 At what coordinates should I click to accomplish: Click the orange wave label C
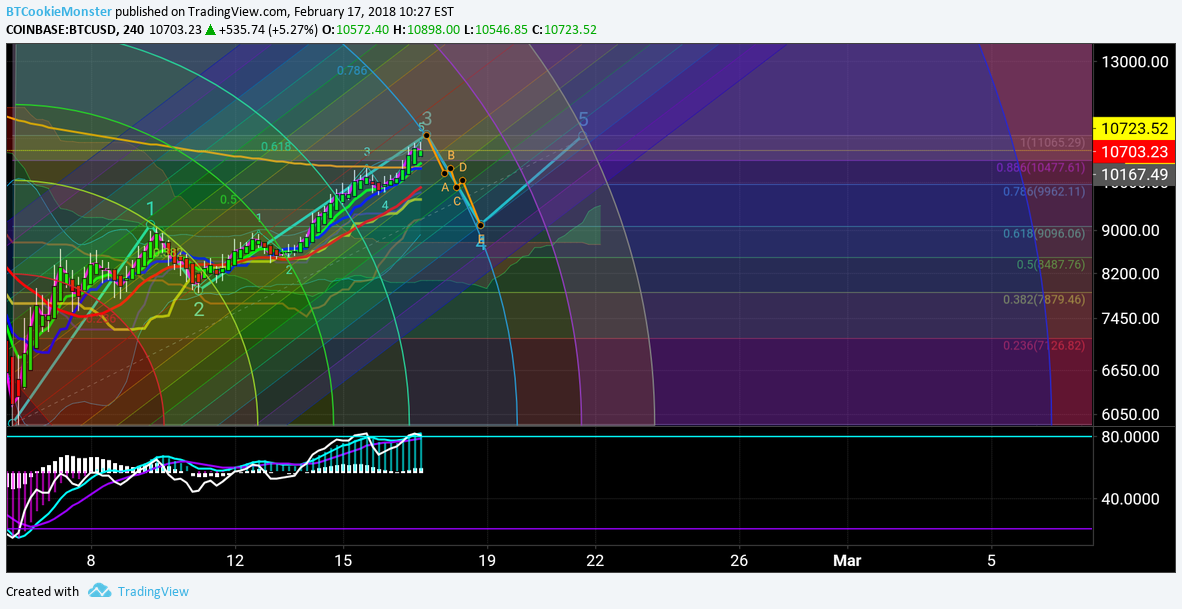coord(457,201)
